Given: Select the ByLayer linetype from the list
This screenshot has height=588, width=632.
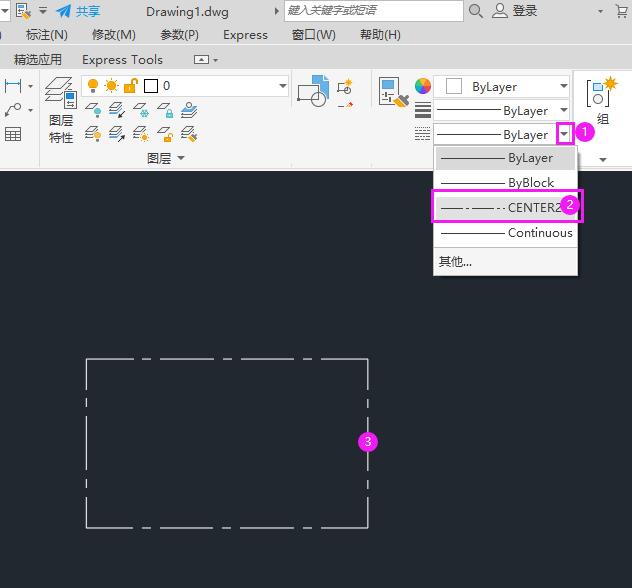Looking at the screenshot, I should coord(505,158).
